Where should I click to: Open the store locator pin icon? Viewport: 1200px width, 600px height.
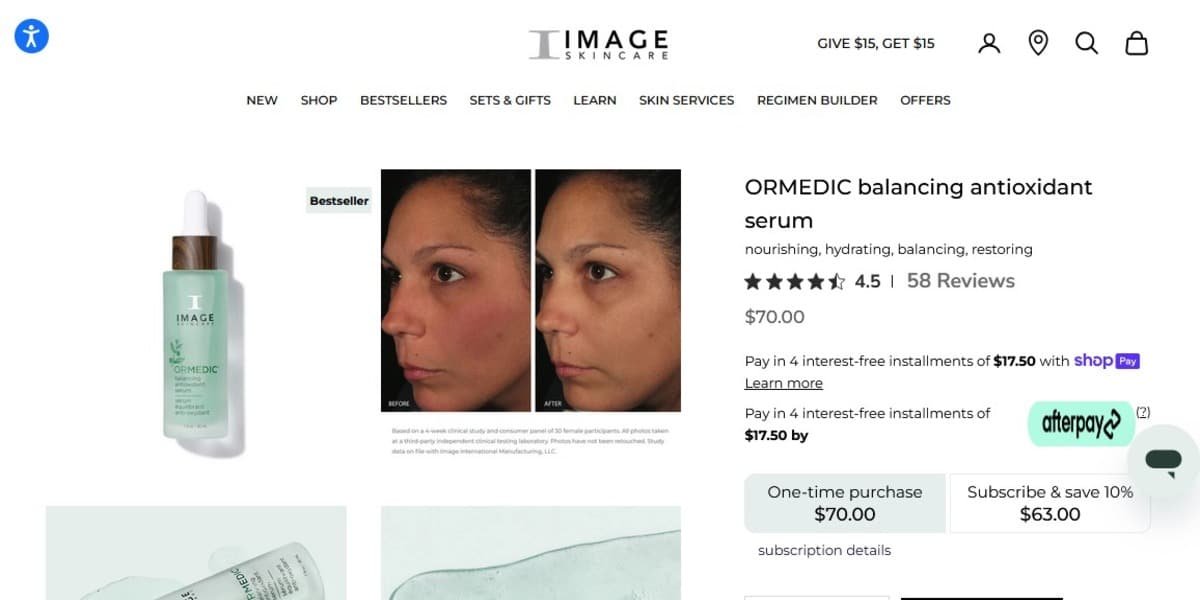click(1038, 43)
